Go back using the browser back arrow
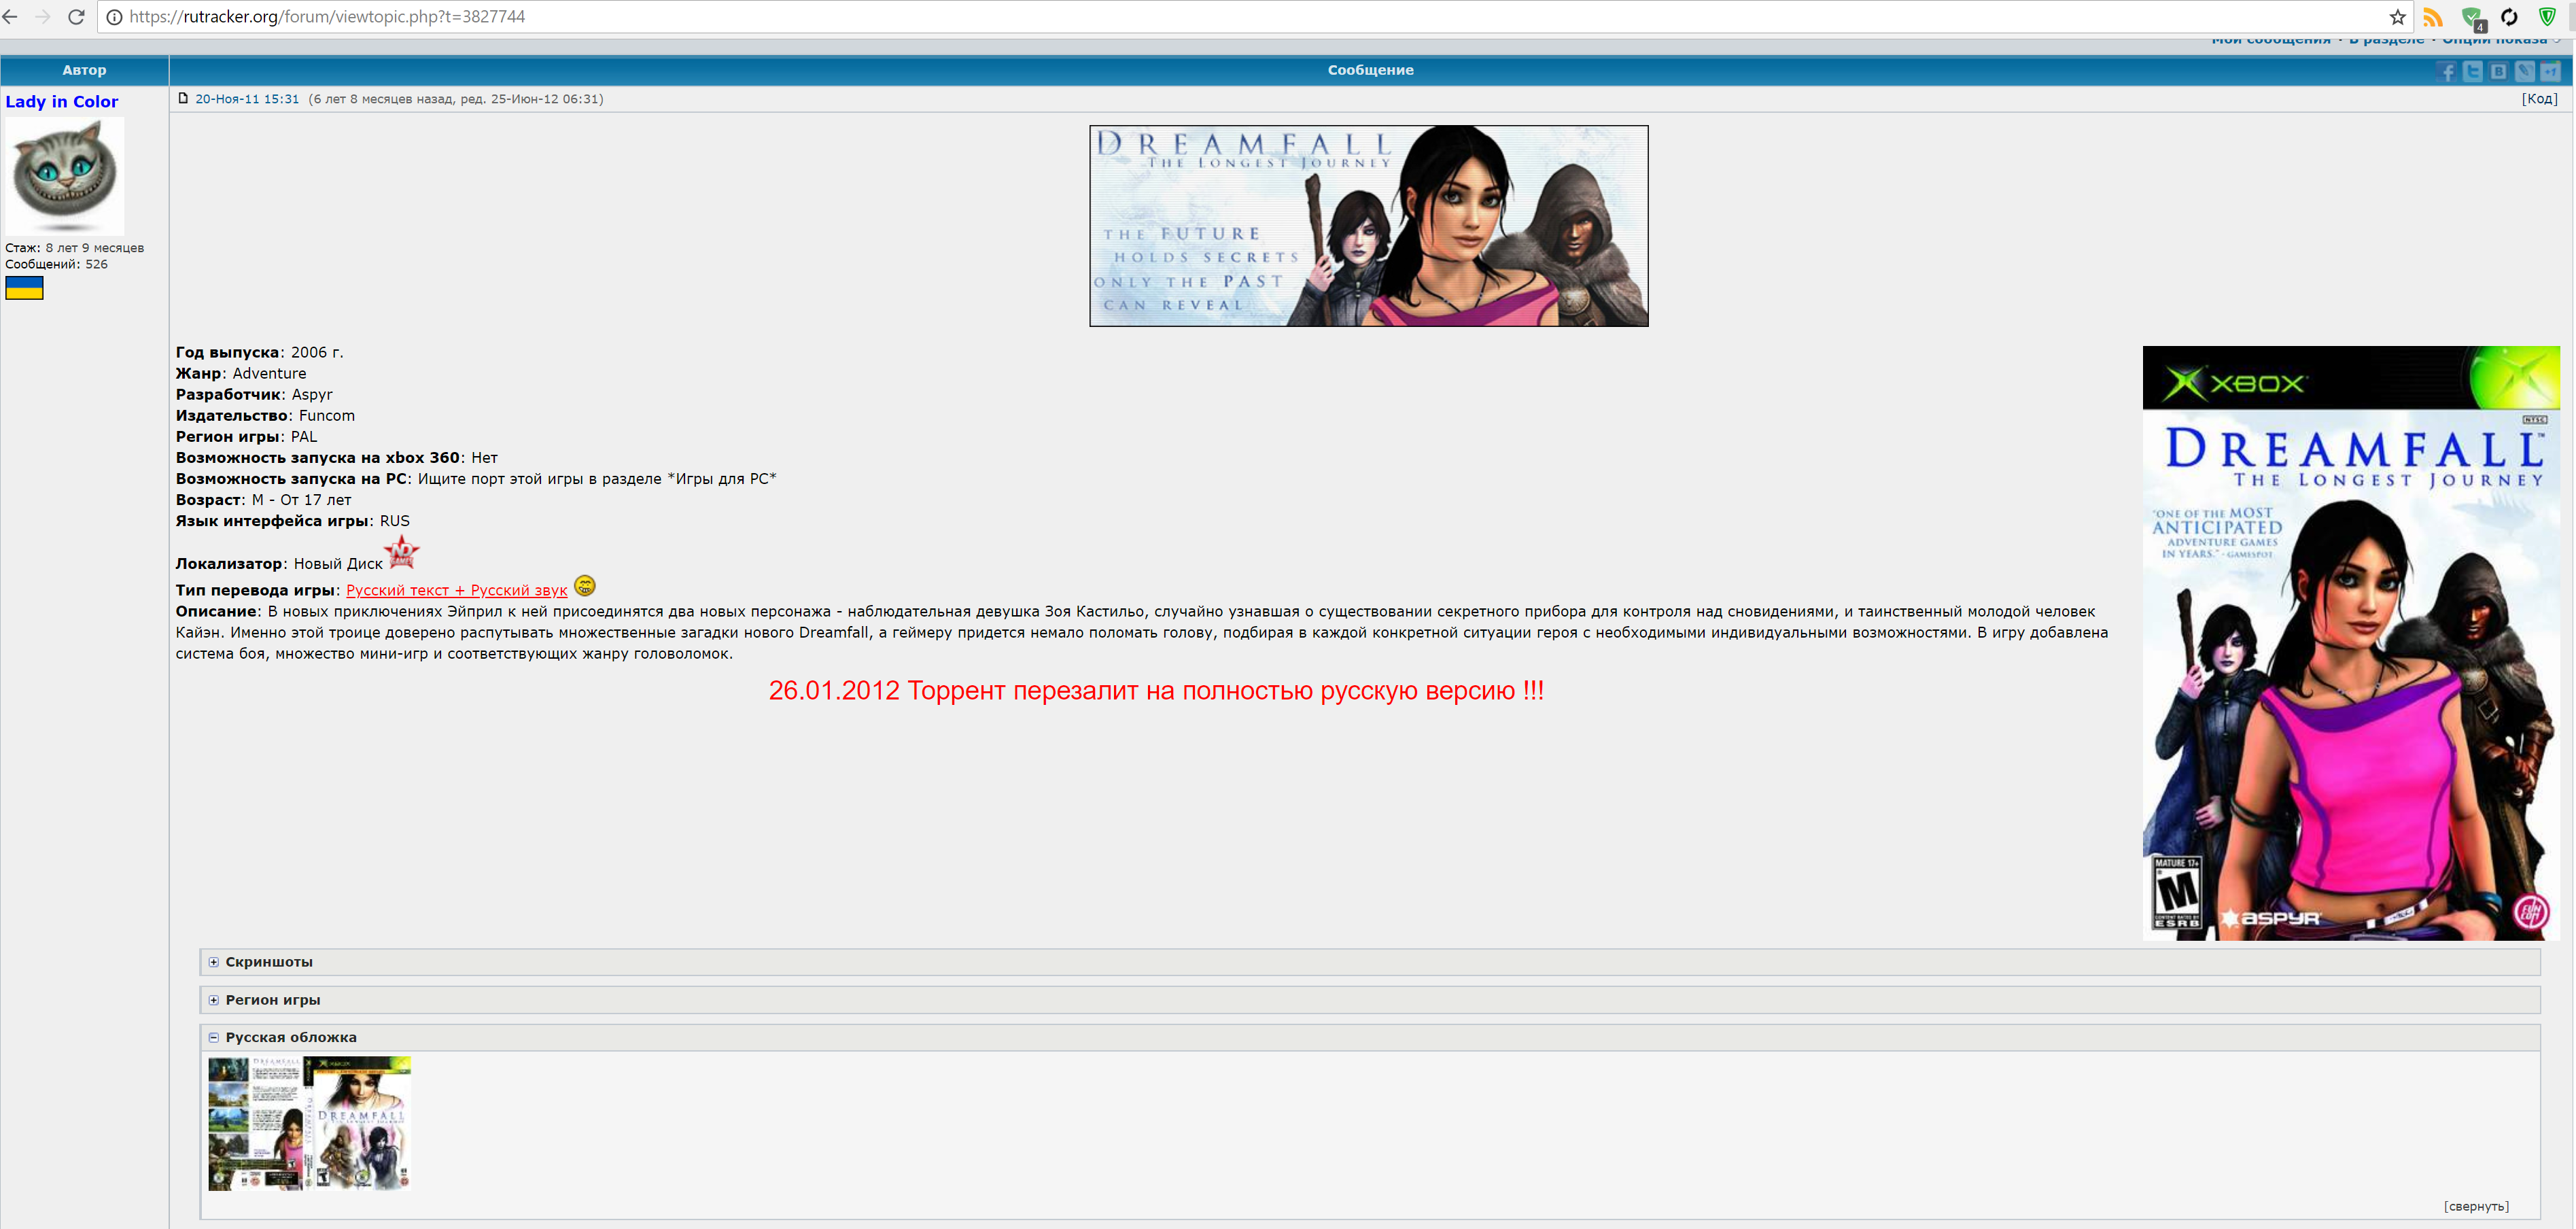This screenshot has height=1229, width=2576. click(x=10, y=17)
